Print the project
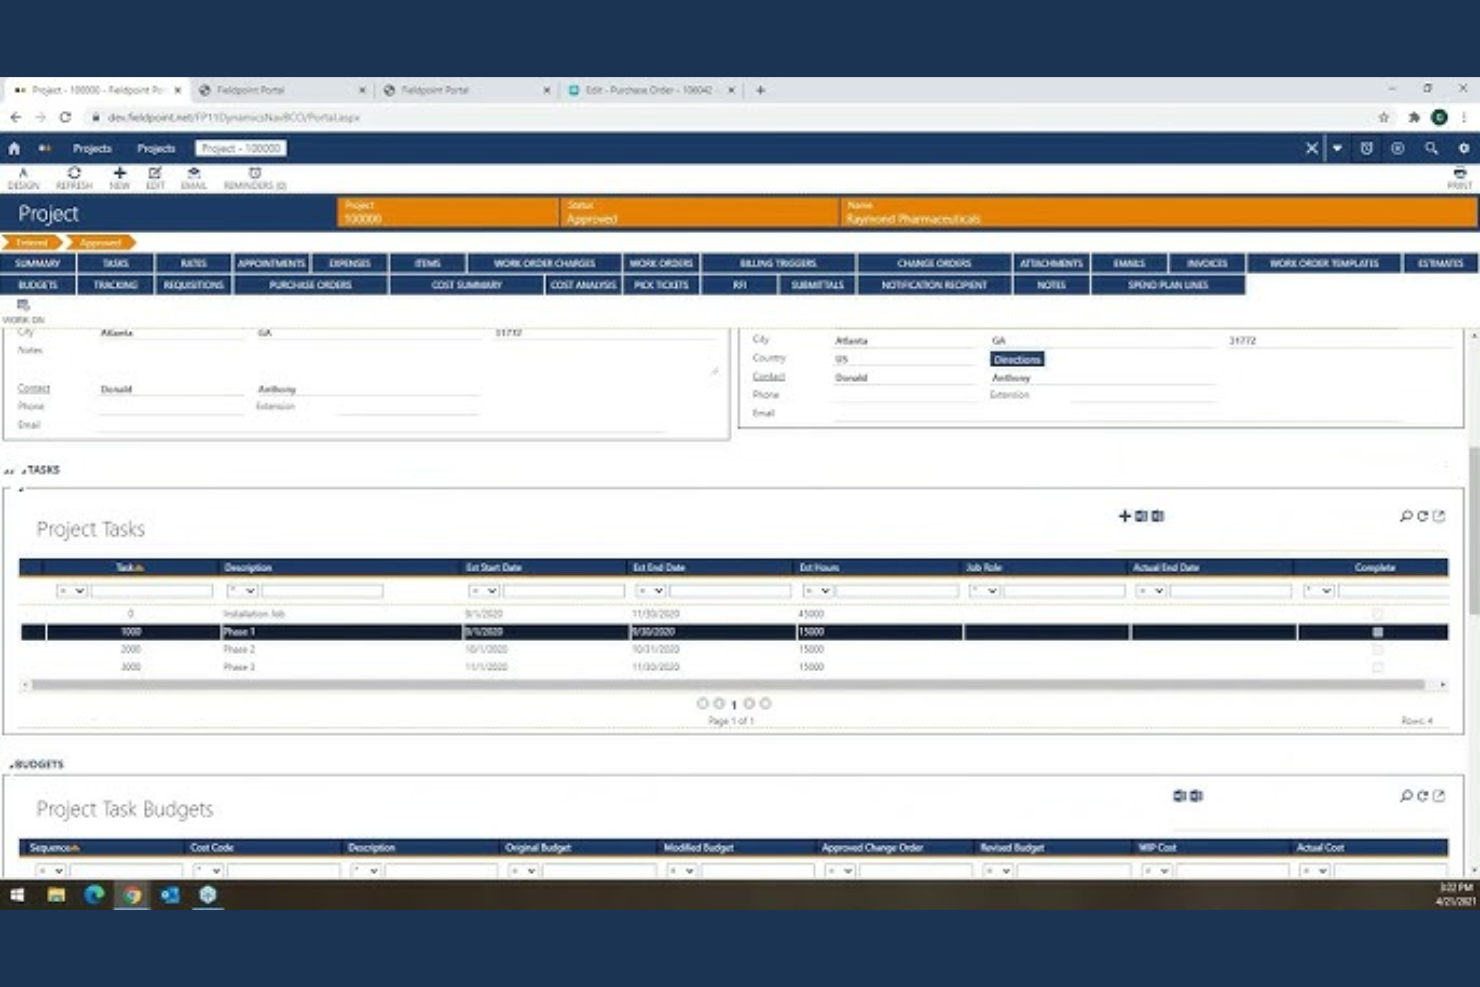 pos(1459,178)
